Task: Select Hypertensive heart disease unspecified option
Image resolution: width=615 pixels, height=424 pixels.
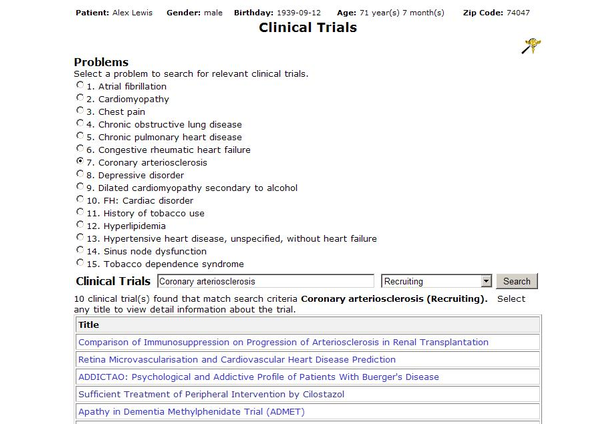Action: [x=80, y=237]
